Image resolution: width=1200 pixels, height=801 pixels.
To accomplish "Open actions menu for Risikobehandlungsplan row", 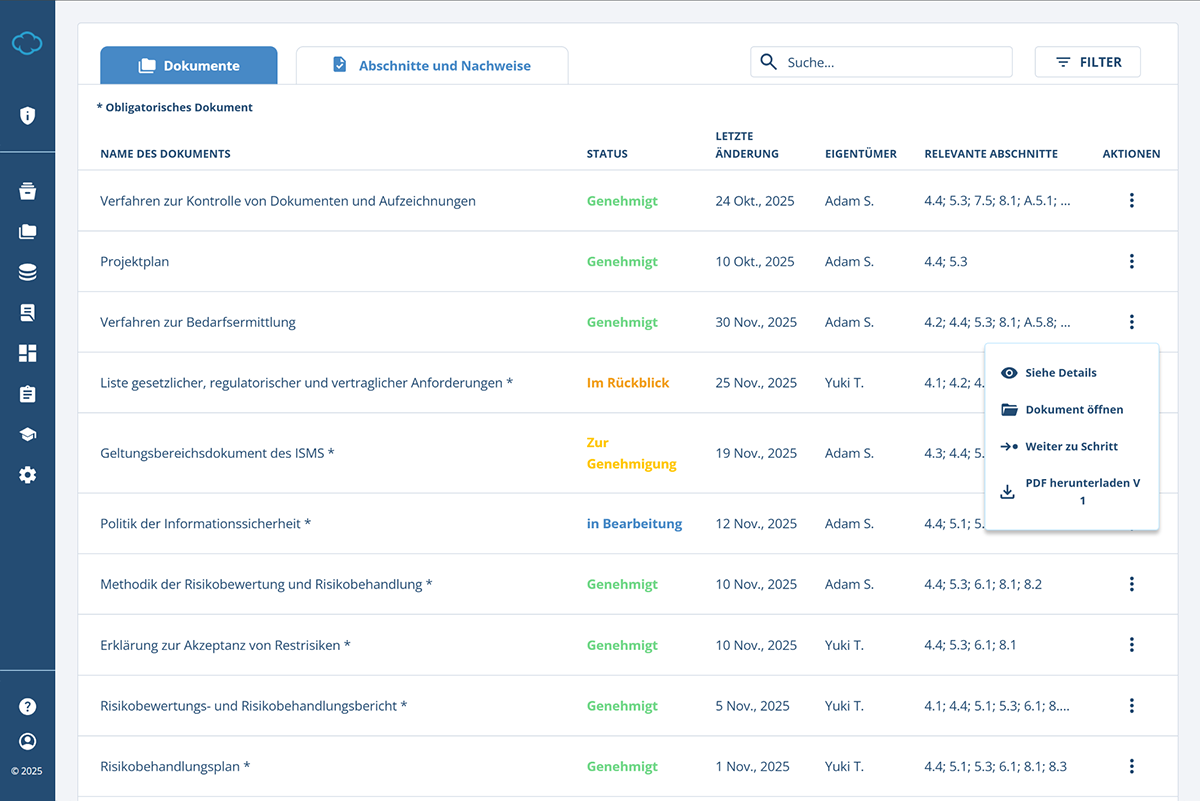I will pyautogui.click(x=1131, y=766).
